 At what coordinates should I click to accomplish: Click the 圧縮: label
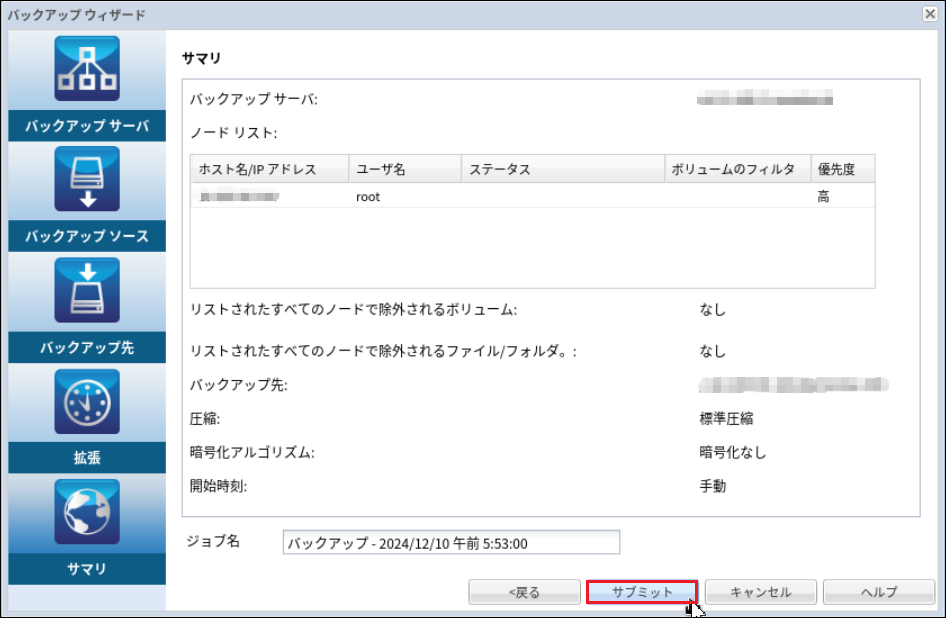pyautogui.click(x=205, y=418)
